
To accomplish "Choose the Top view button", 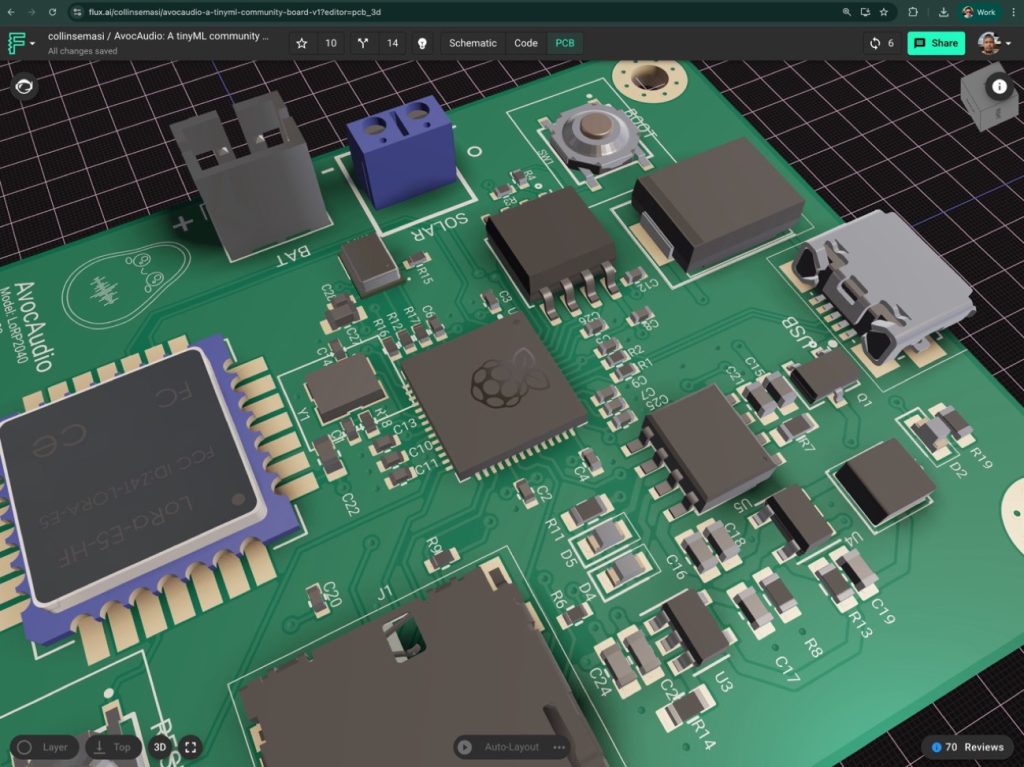I will (x=112, y=747).
